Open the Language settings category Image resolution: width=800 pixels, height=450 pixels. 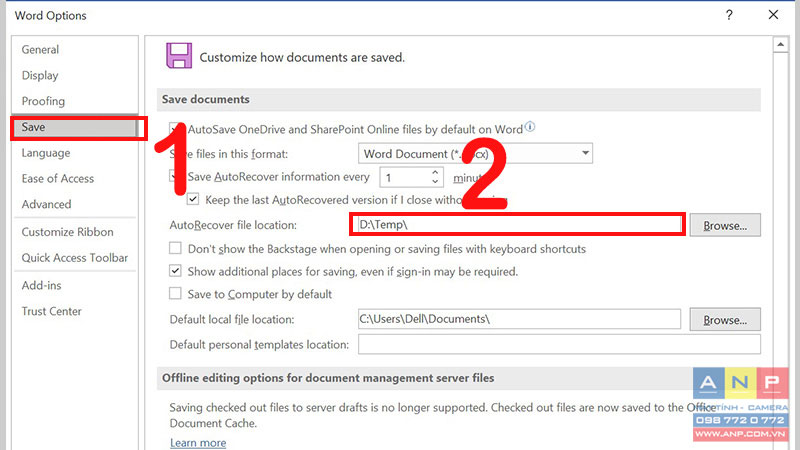pos(46,153)
